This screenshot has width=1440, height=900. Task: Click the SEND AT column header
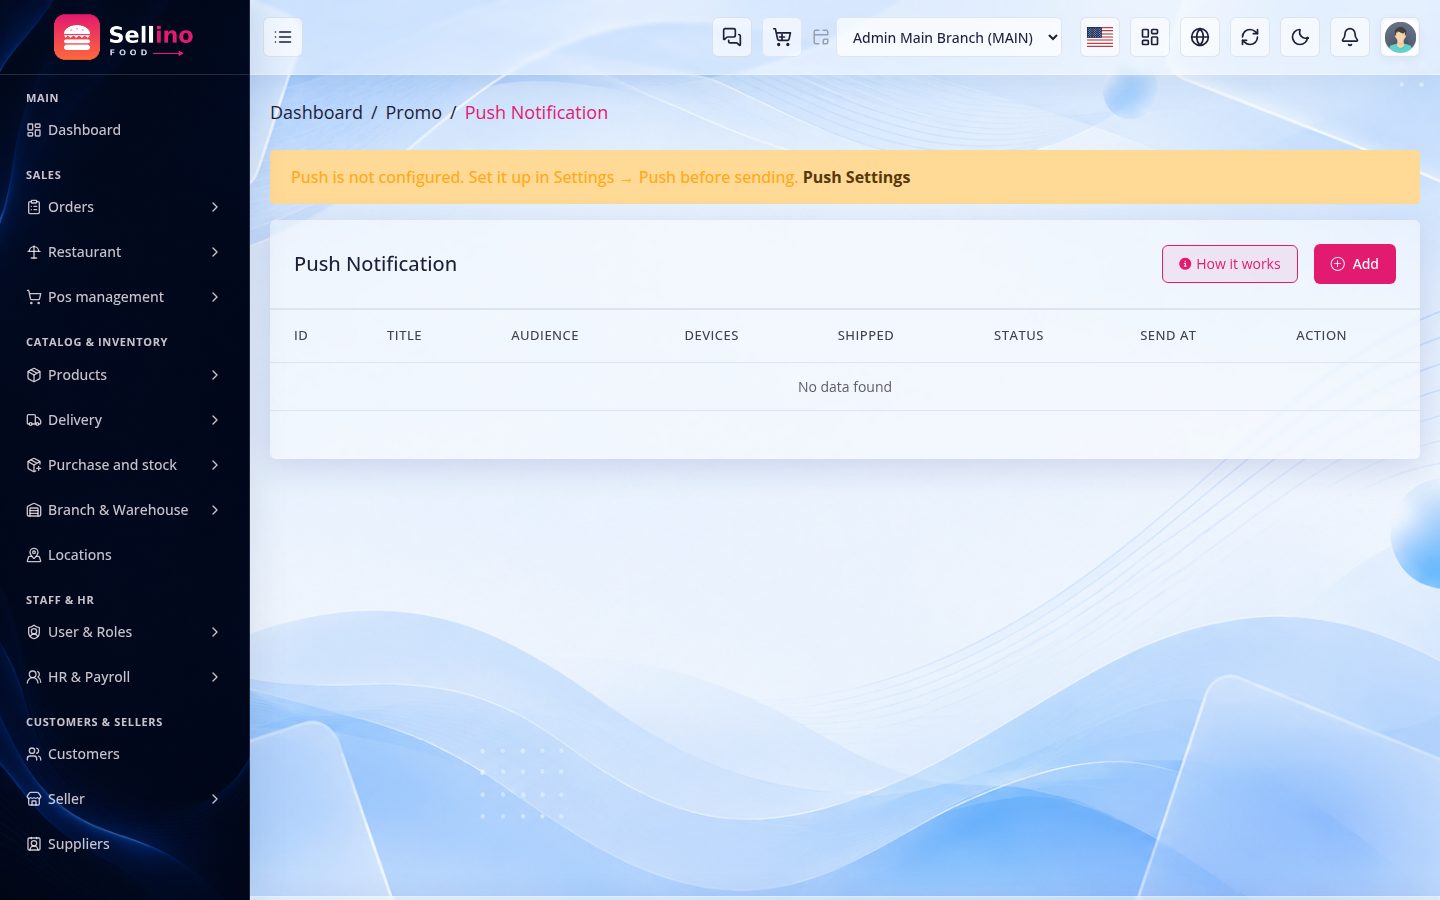(1168, 336)
